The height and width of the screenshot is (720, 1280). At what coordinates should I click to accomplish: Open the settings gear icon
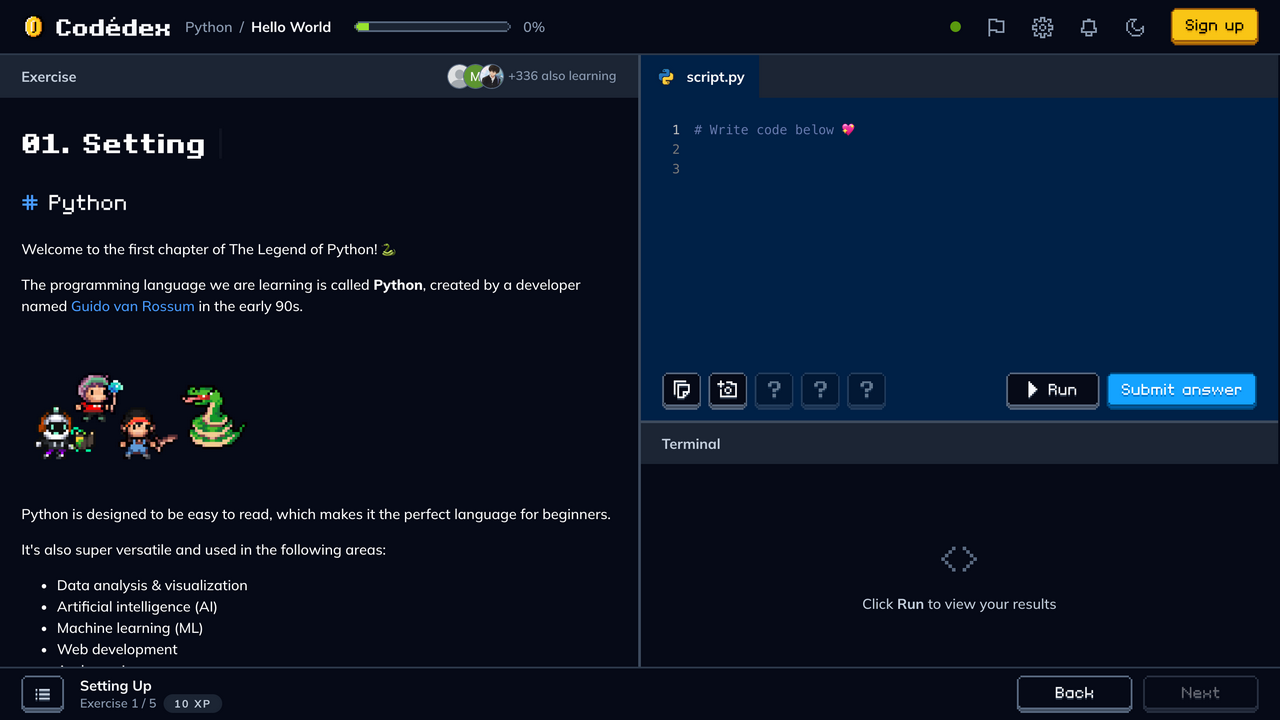click(1042, 27)
